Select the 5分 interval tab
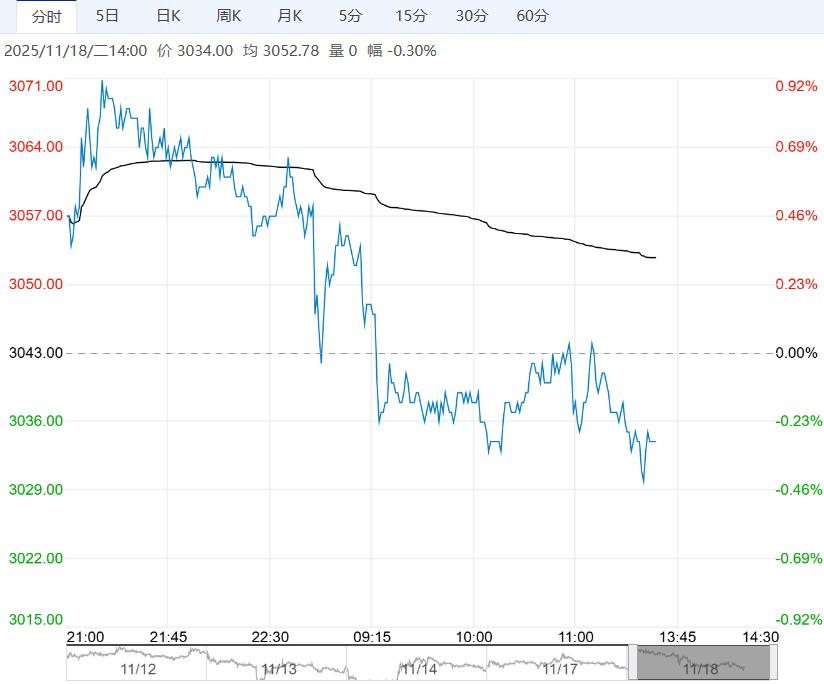824x684 pixels. 351,16
